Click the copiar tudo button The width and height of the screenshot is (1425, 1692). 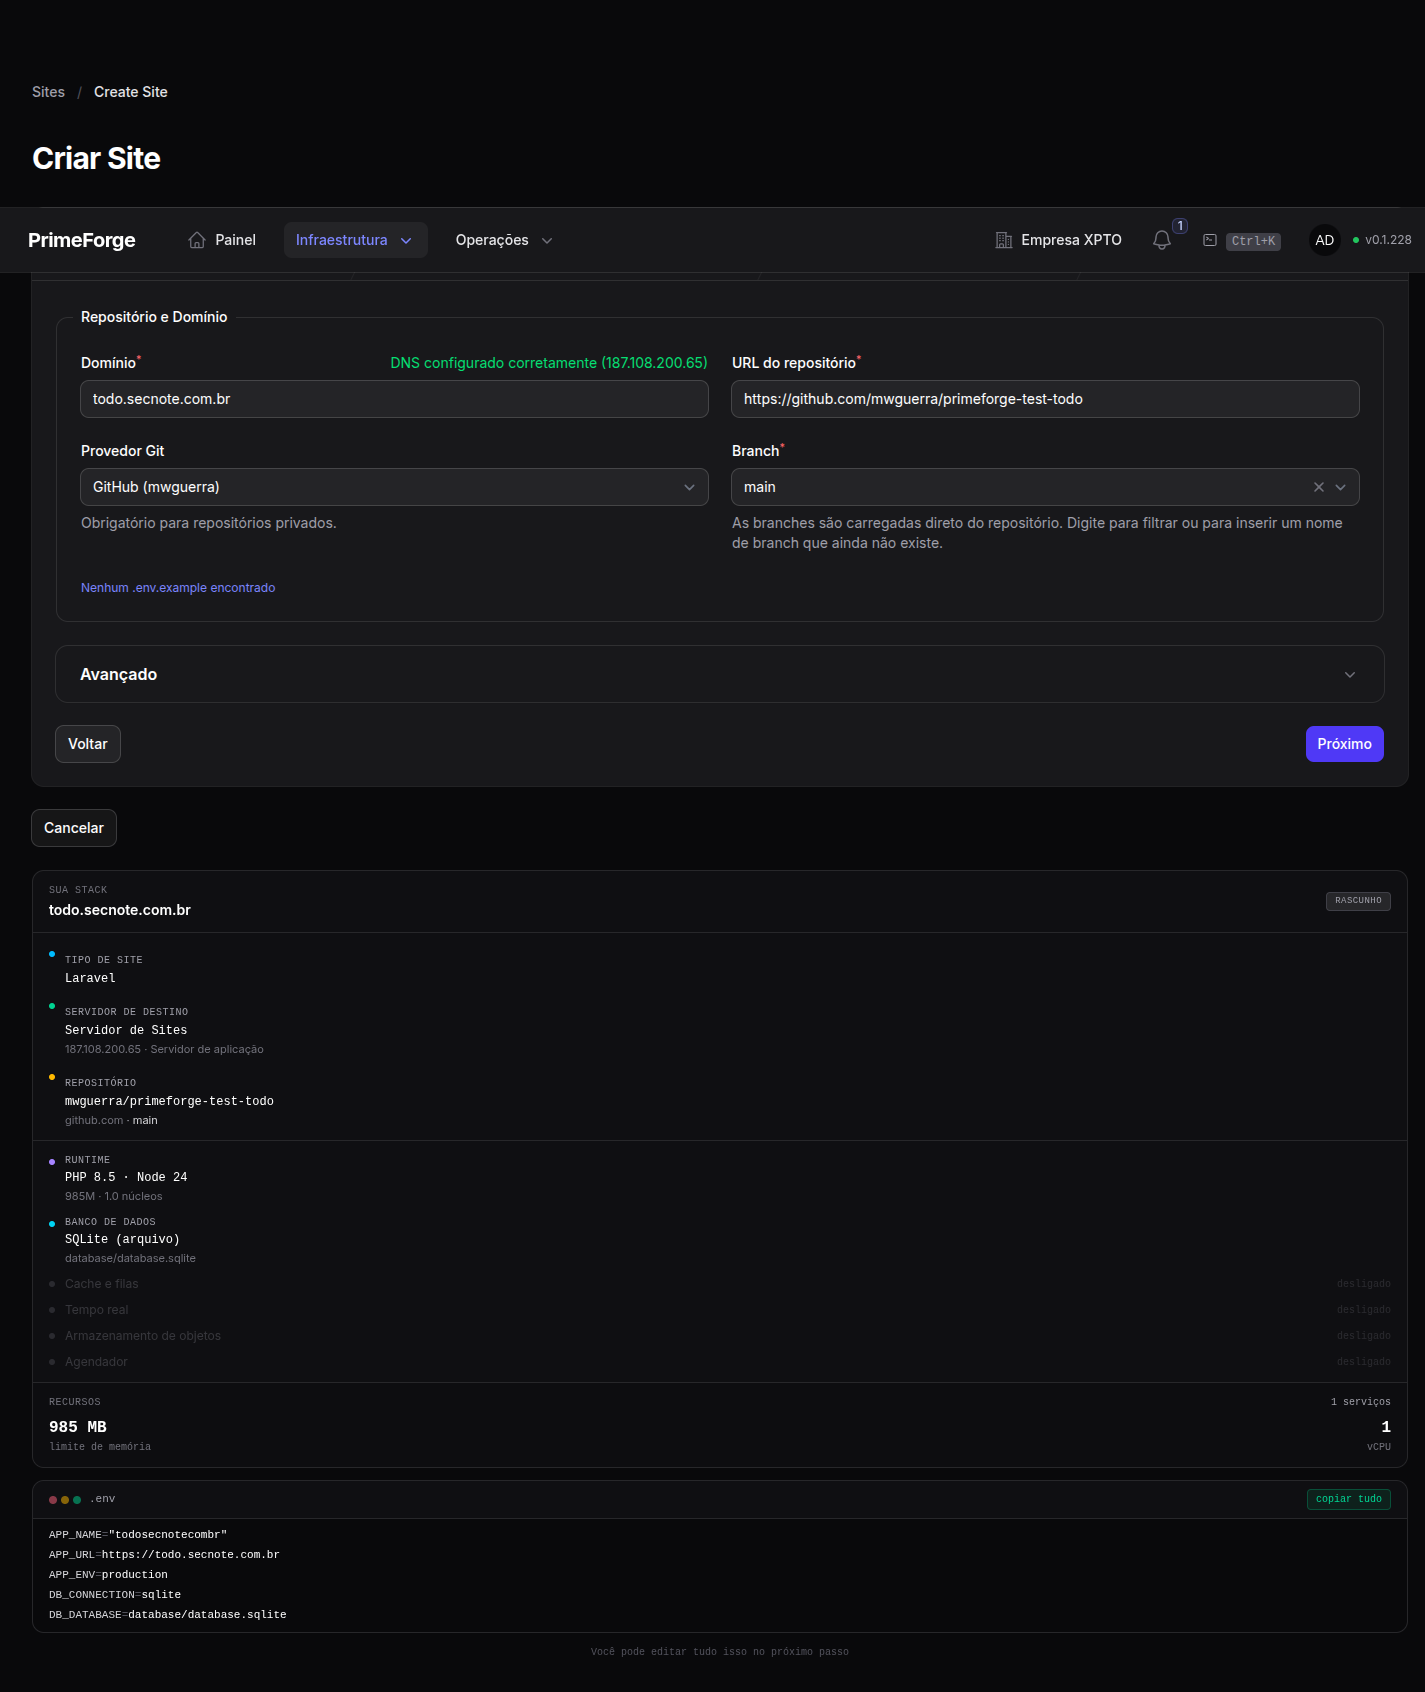[x=1348, y=1499]
